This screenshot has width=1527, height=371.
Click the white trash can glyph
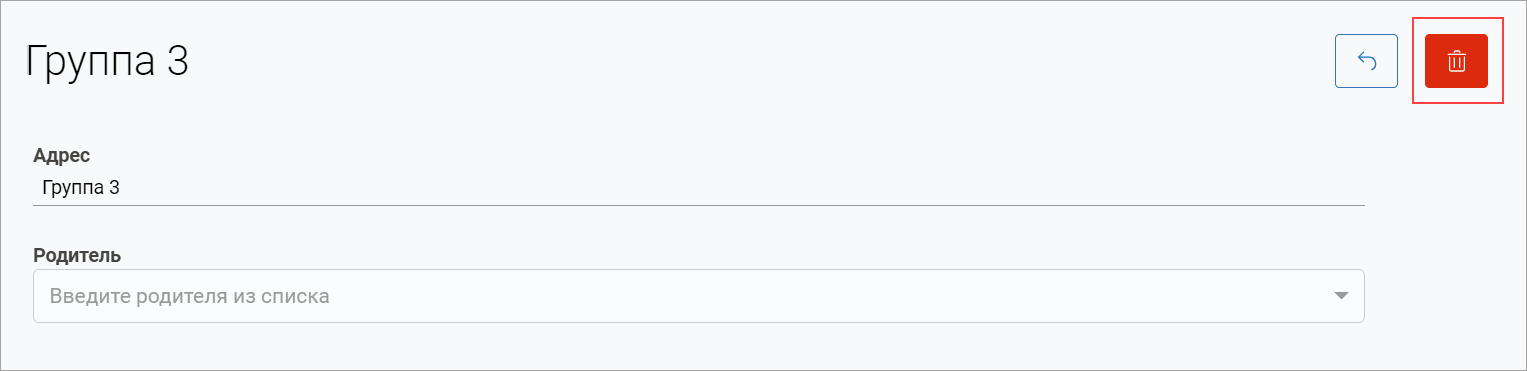pos(1456,61)
